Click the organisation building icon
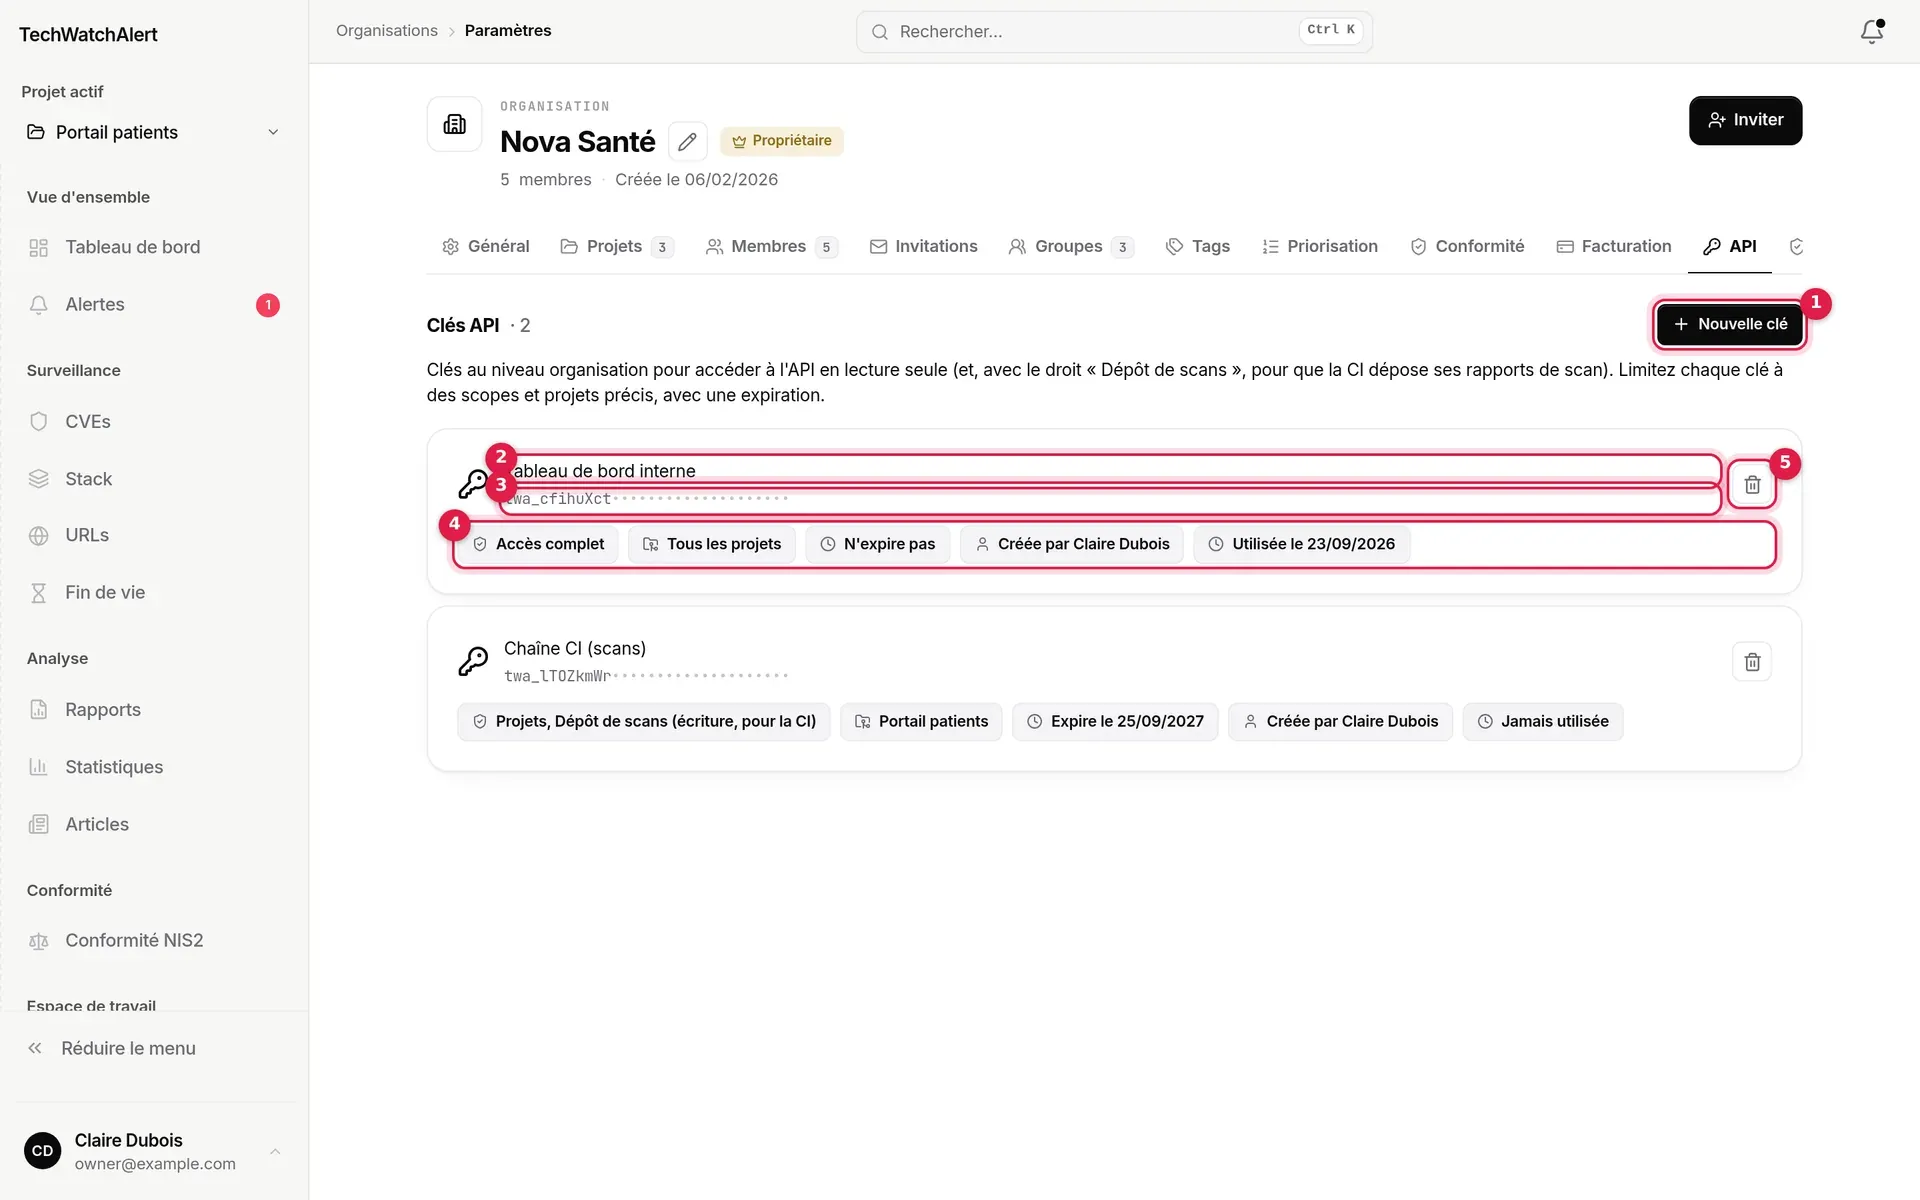 (x=455, y=124)
